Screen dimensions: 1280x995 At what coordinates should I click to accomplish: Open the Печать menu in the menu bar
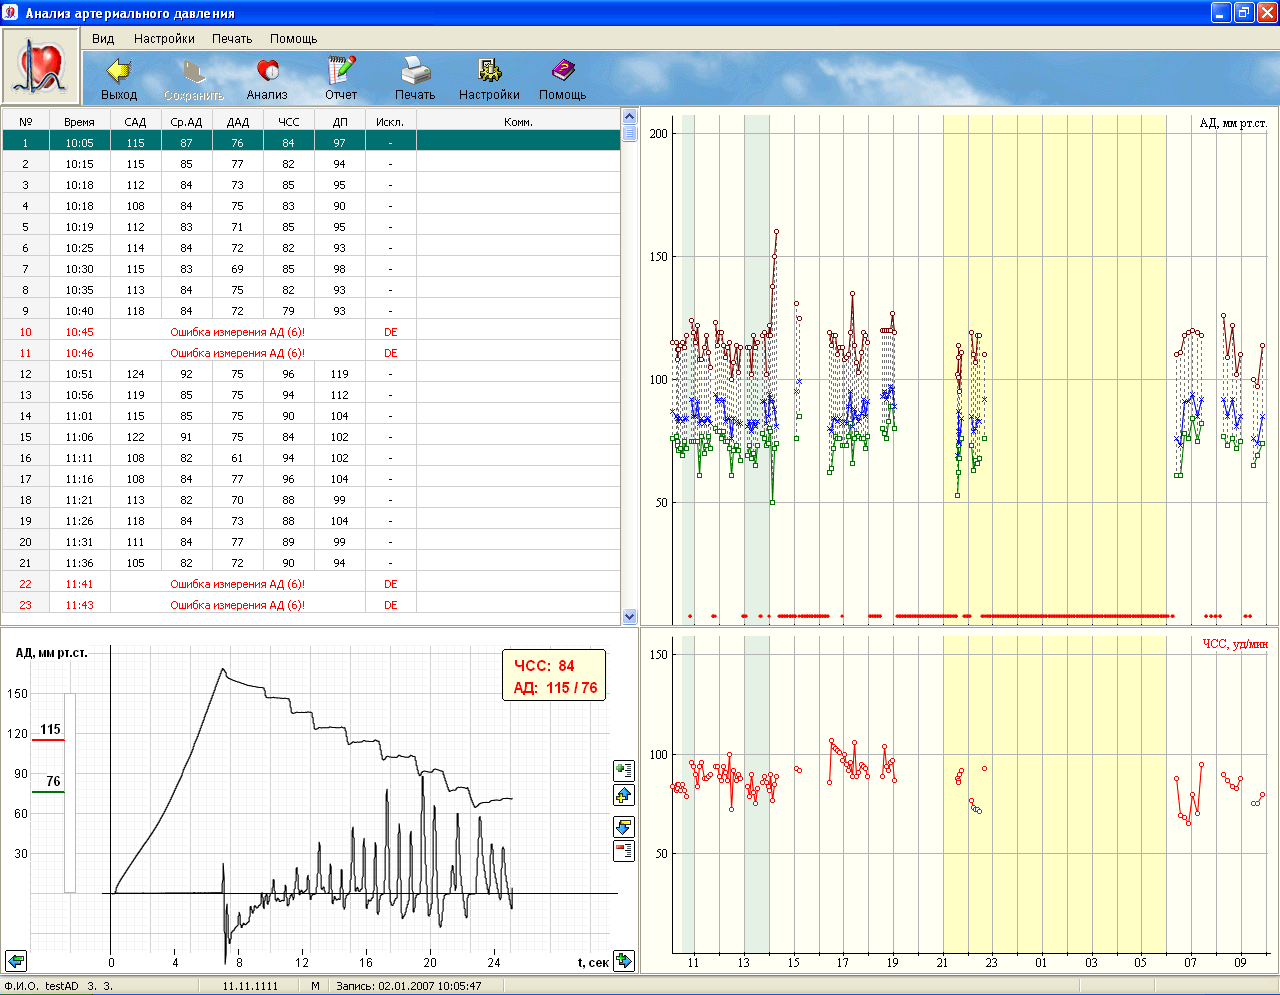232,39
